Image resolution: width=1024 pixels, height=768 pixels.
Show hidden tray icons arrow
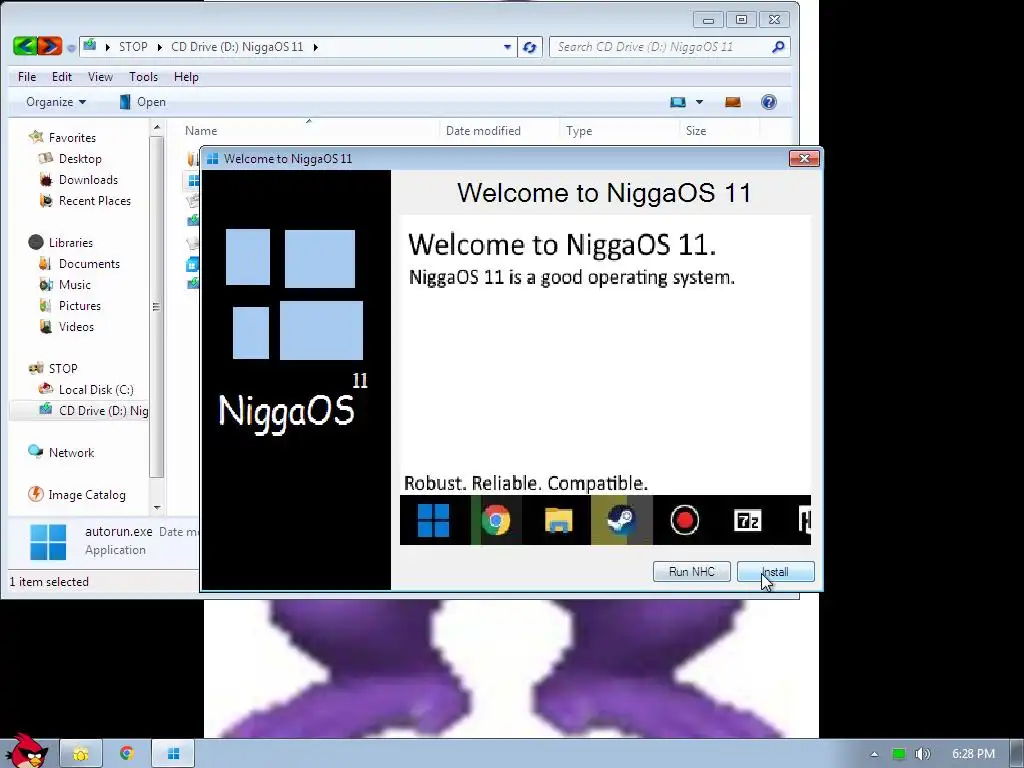[x=874, y=754]
